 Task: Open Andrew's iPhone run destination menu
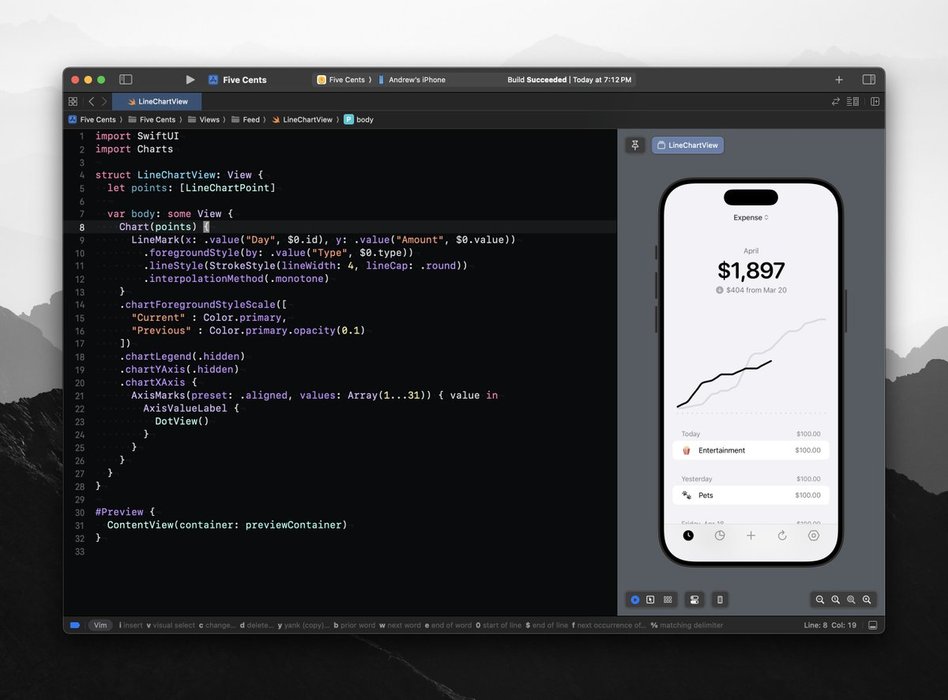click(416, 79)
